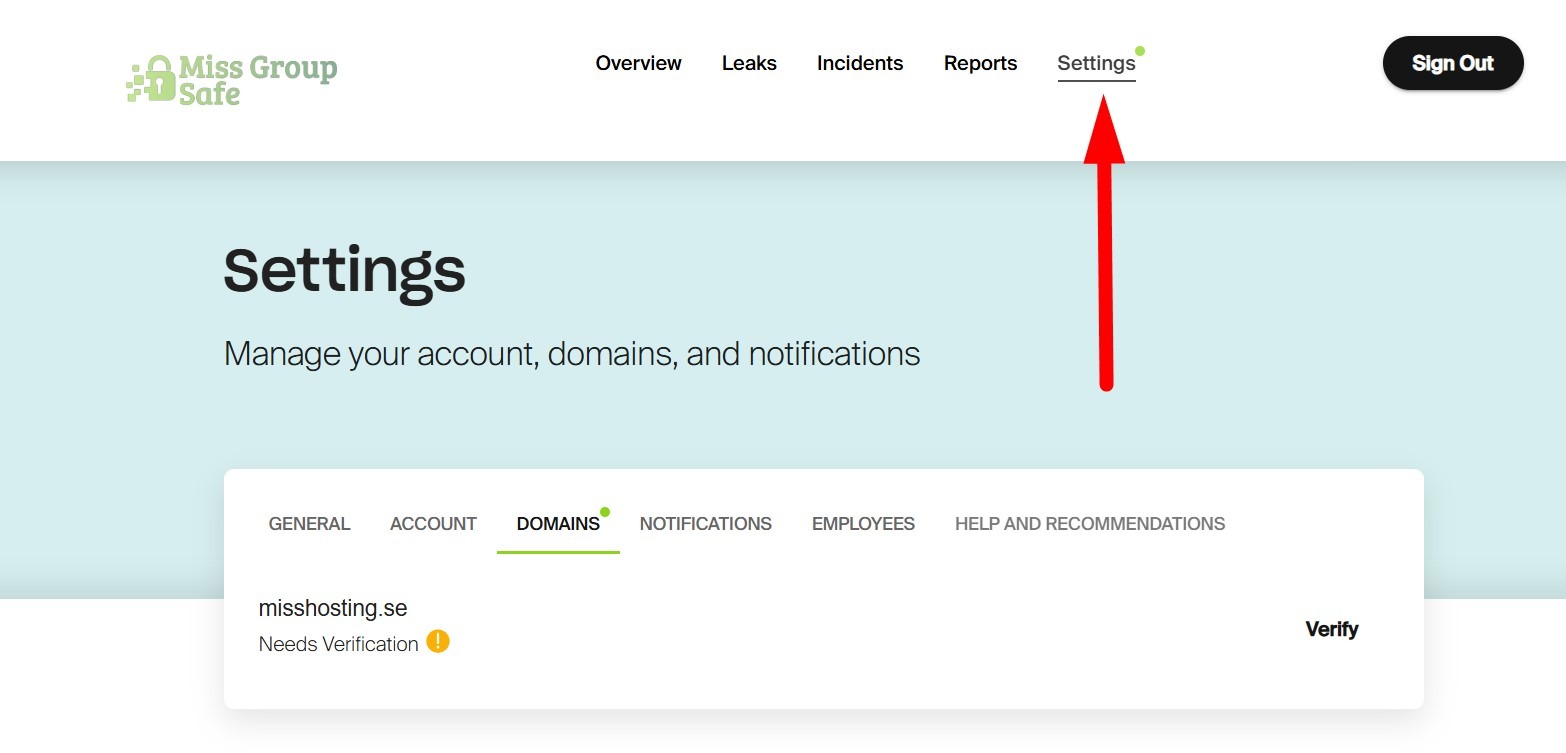The width and height of the screenshot is (1566, 753).
Task: Open the Account tab
Action: [x=433, y=524]
